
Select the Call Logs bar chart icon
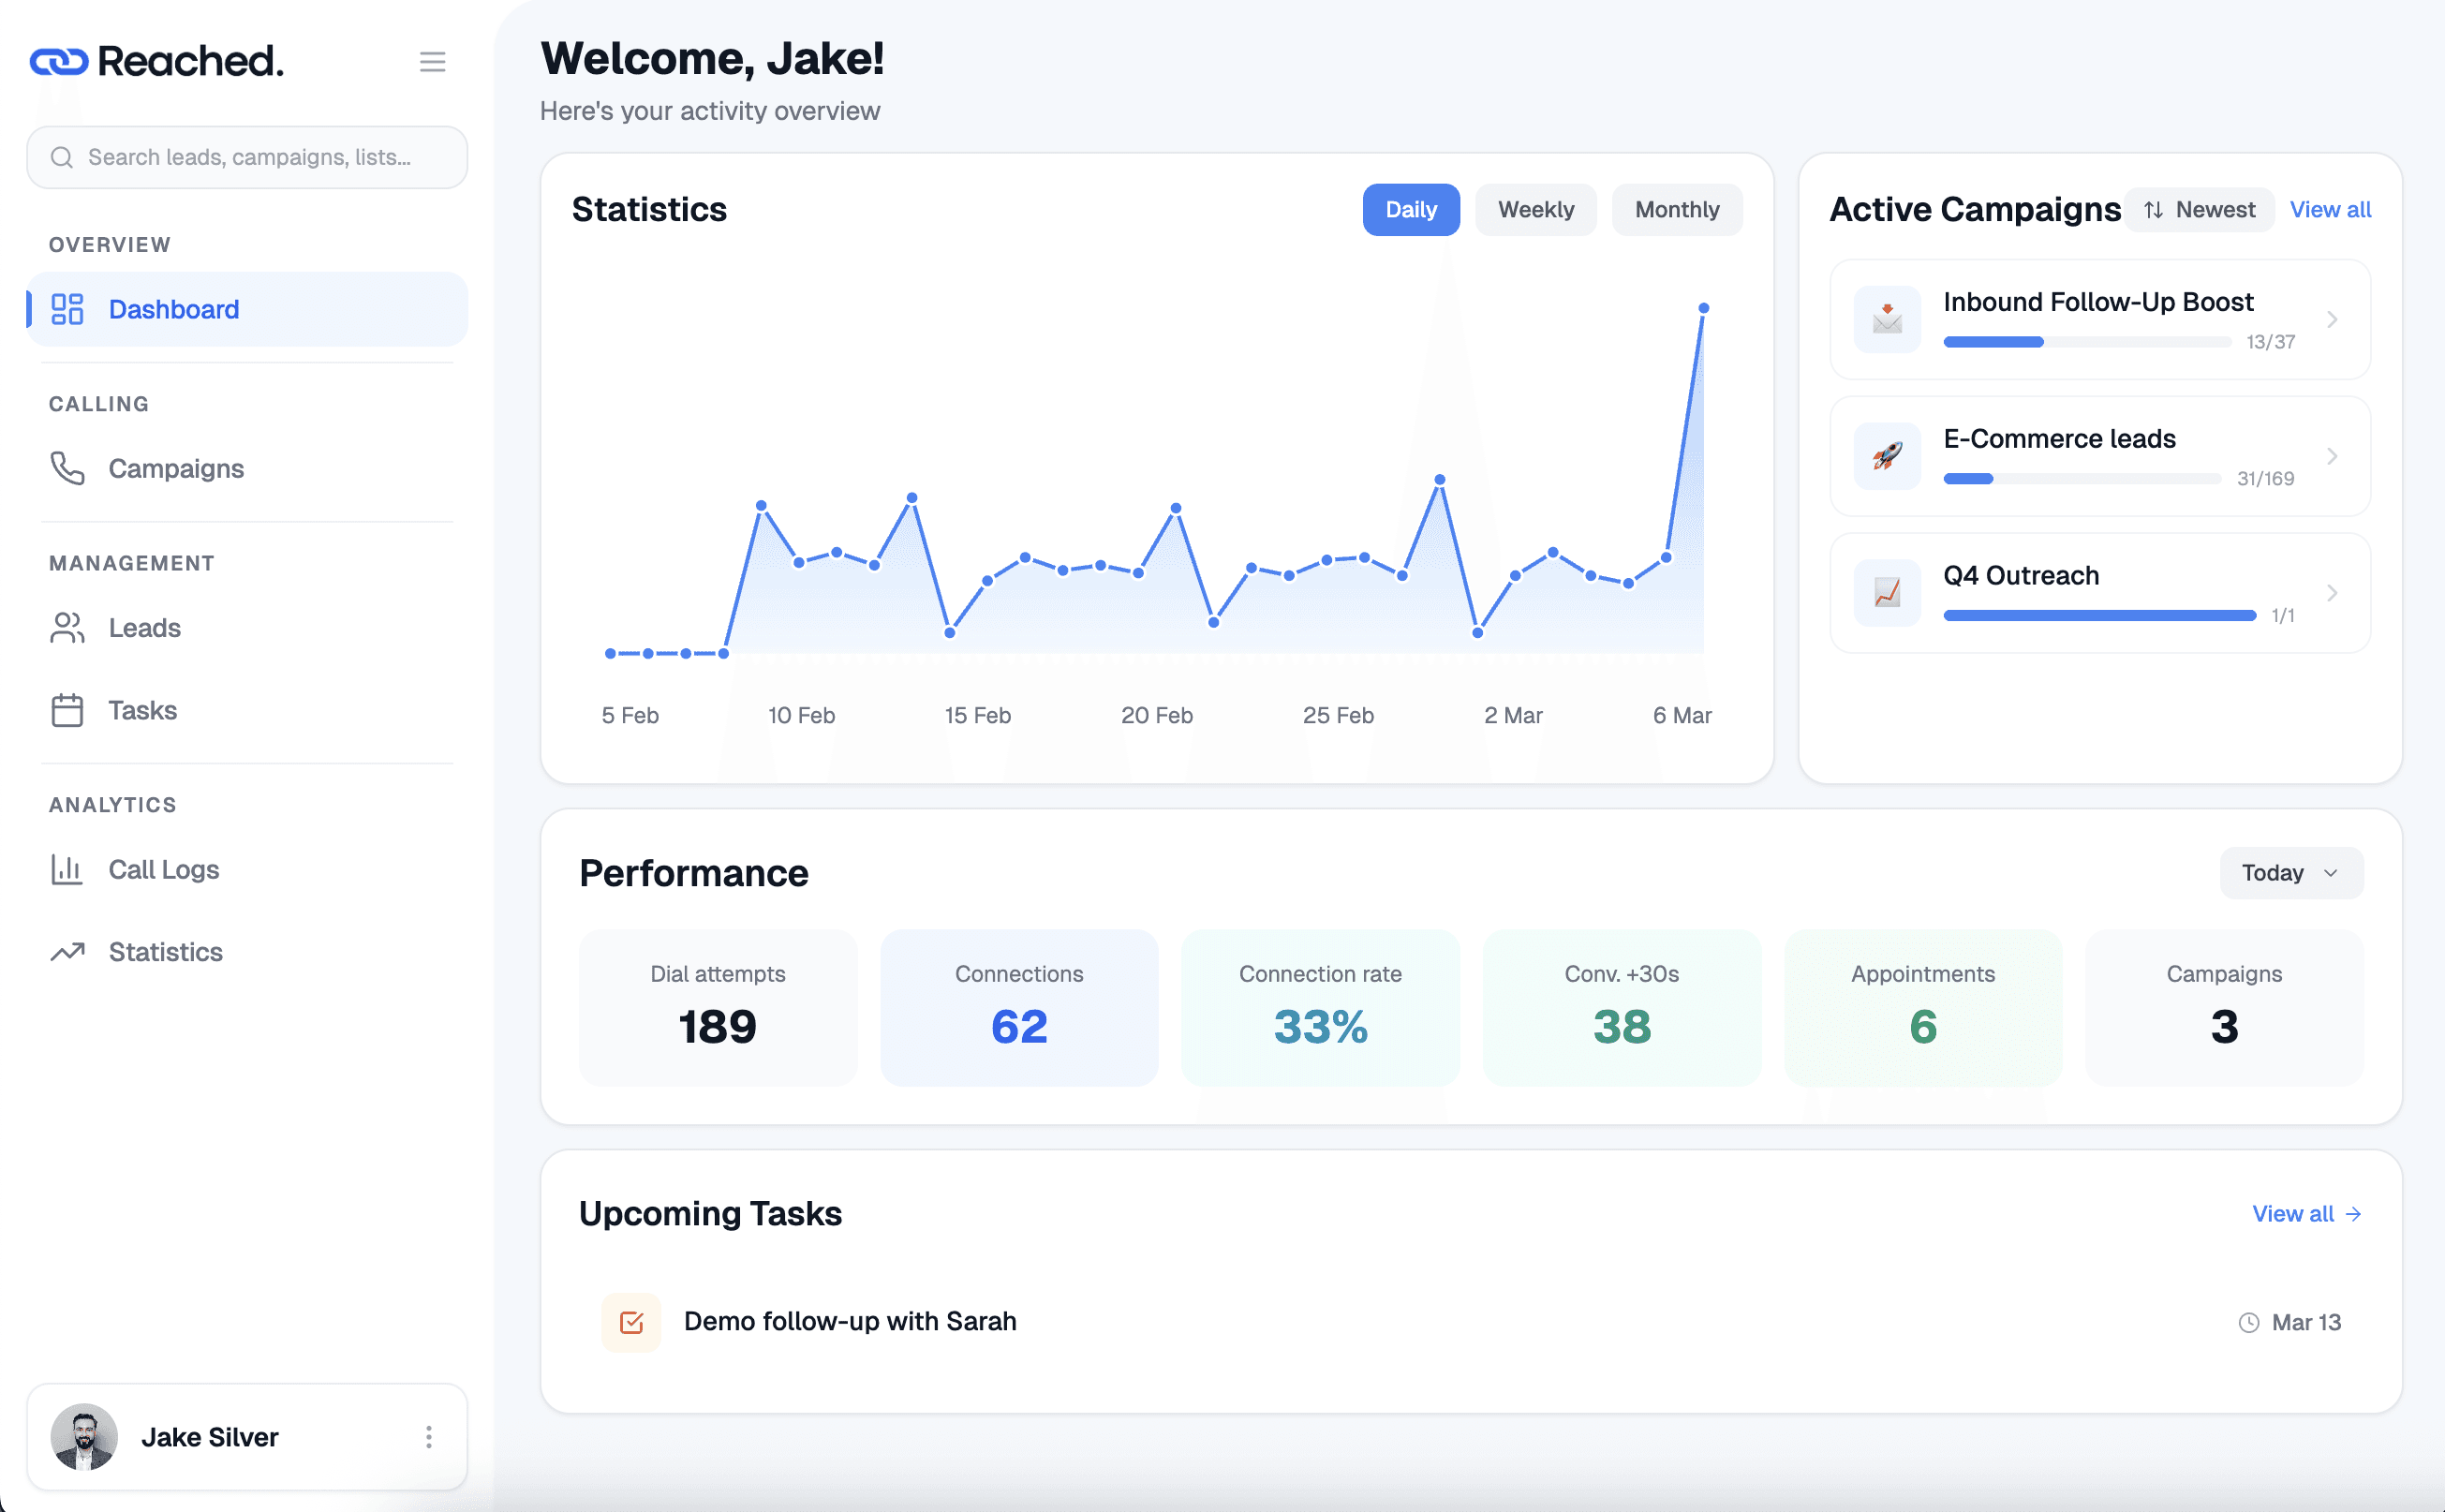pos(67,870)
